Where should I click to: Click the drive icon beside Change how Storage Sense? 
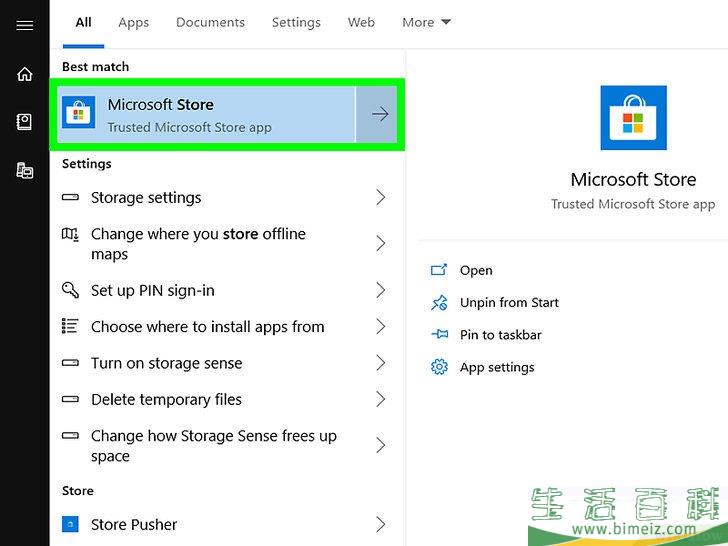click(x=70, y=436)
